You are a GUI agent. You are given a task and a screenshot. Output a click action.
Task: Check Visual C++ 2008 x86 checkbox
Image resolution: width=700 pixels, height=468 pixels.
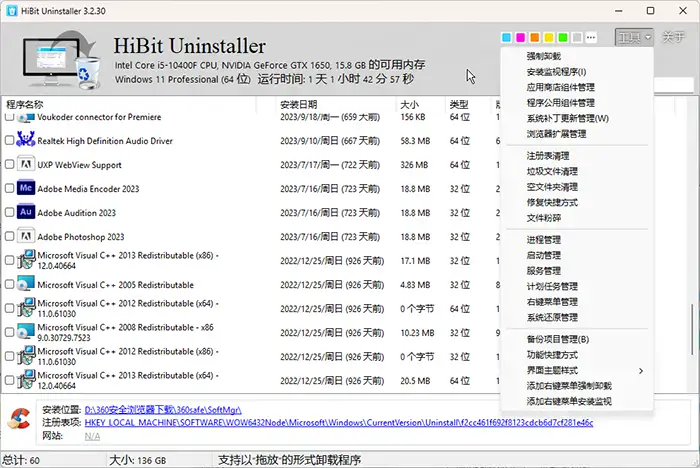[x=9, y=332]
